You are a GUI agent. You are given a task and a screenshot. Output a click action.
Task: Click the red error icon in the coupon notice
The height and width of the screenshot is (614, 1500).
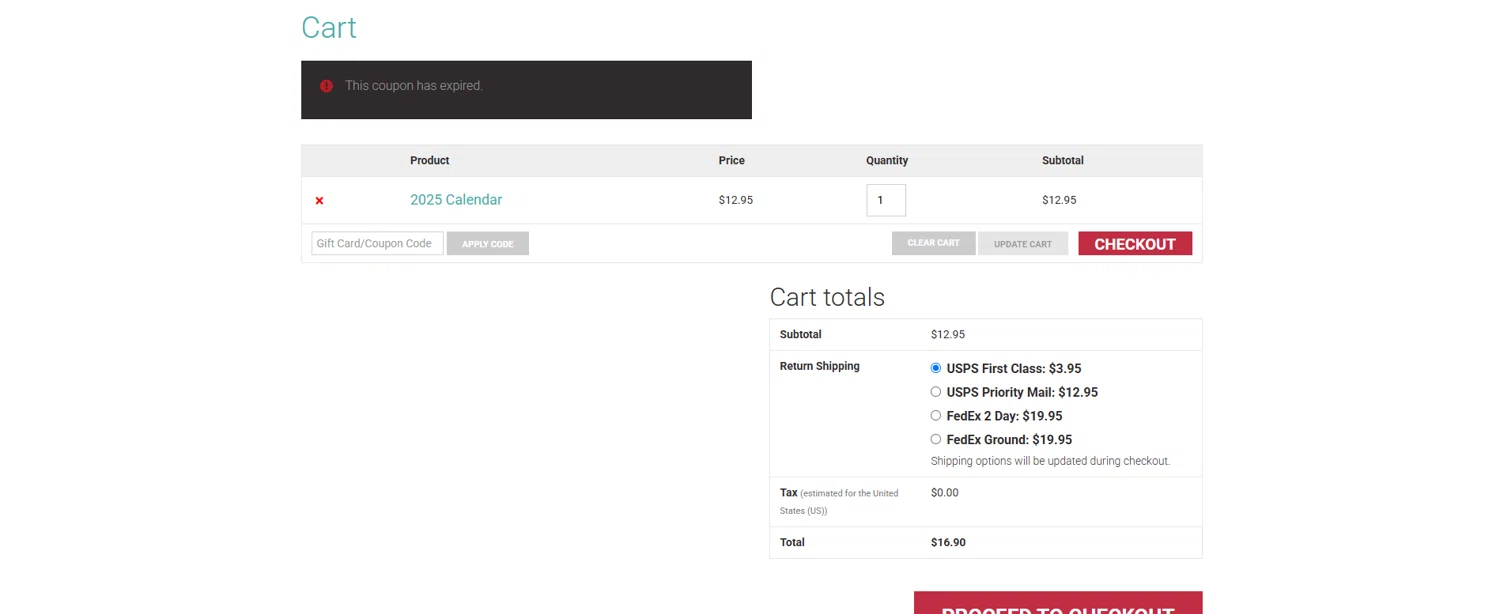[x=326, y=86]
